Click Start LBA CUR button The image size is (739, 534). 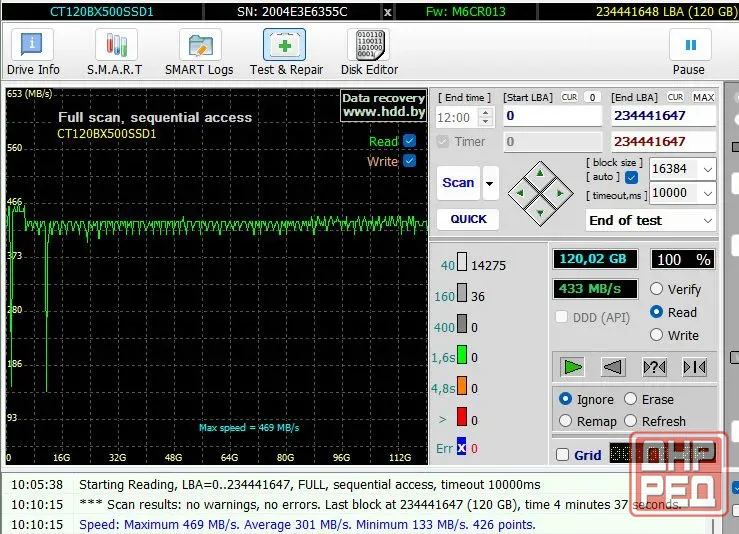569,97
